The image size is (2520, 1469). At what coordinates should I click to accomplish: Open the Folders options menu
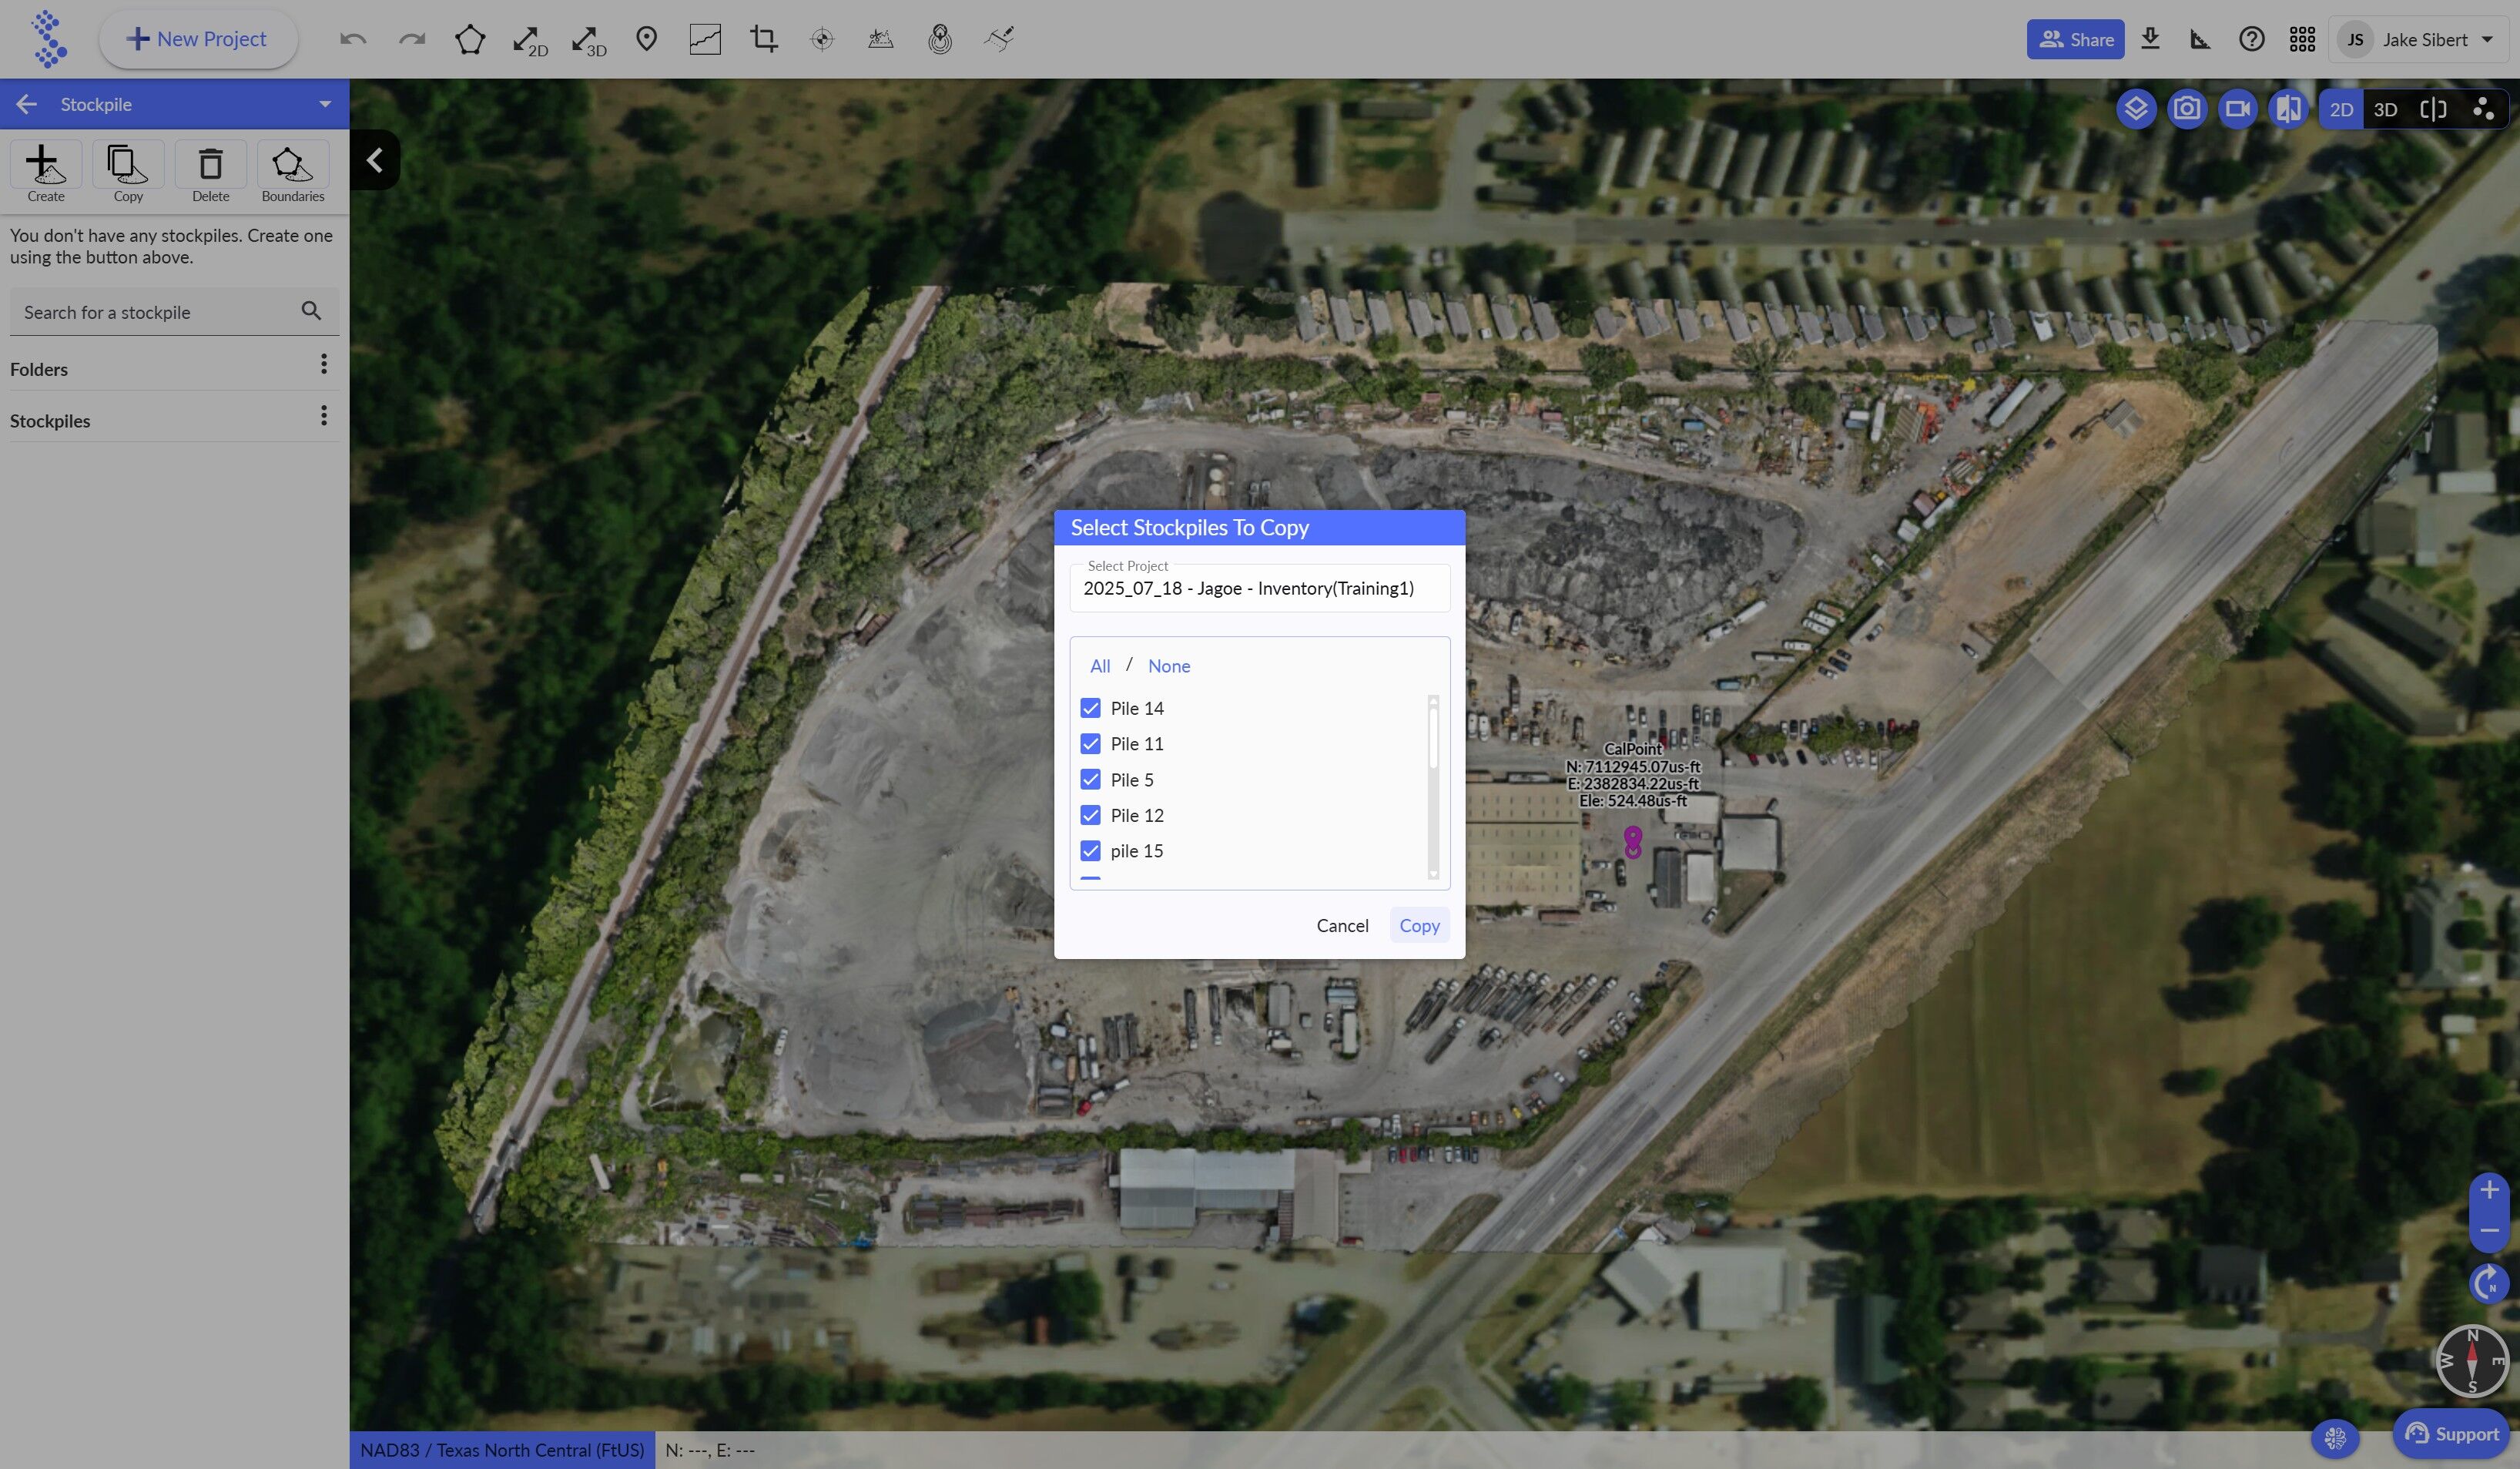pyautogui.click(x=323, y=364)
